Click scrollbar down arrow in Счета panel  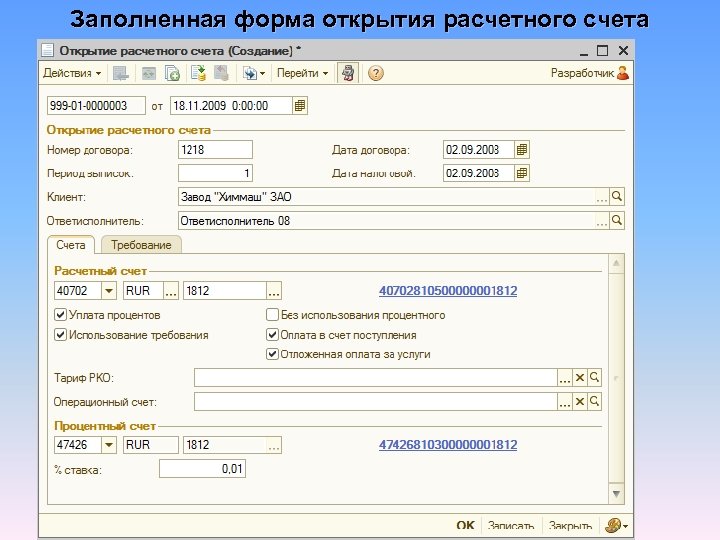(616, 494)
